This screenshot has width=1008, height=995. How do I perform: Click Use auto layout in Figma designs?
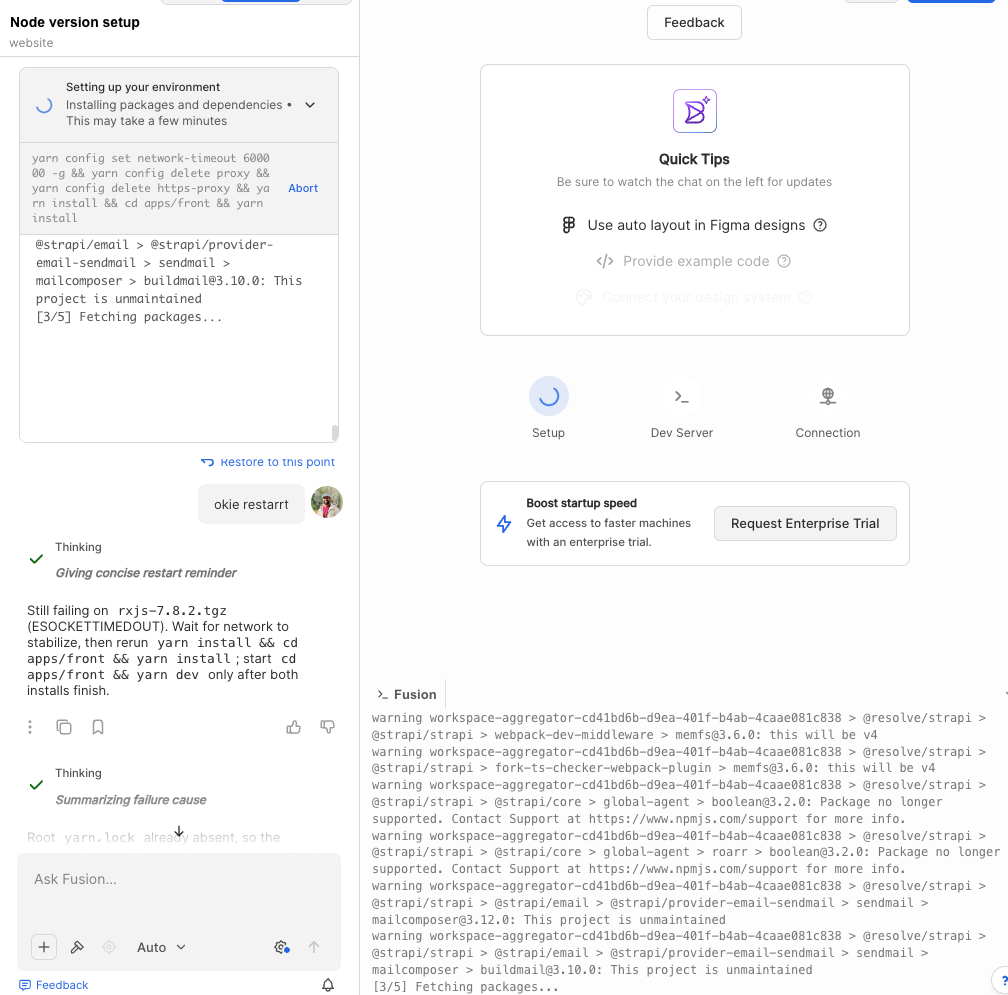click(696, 225)
